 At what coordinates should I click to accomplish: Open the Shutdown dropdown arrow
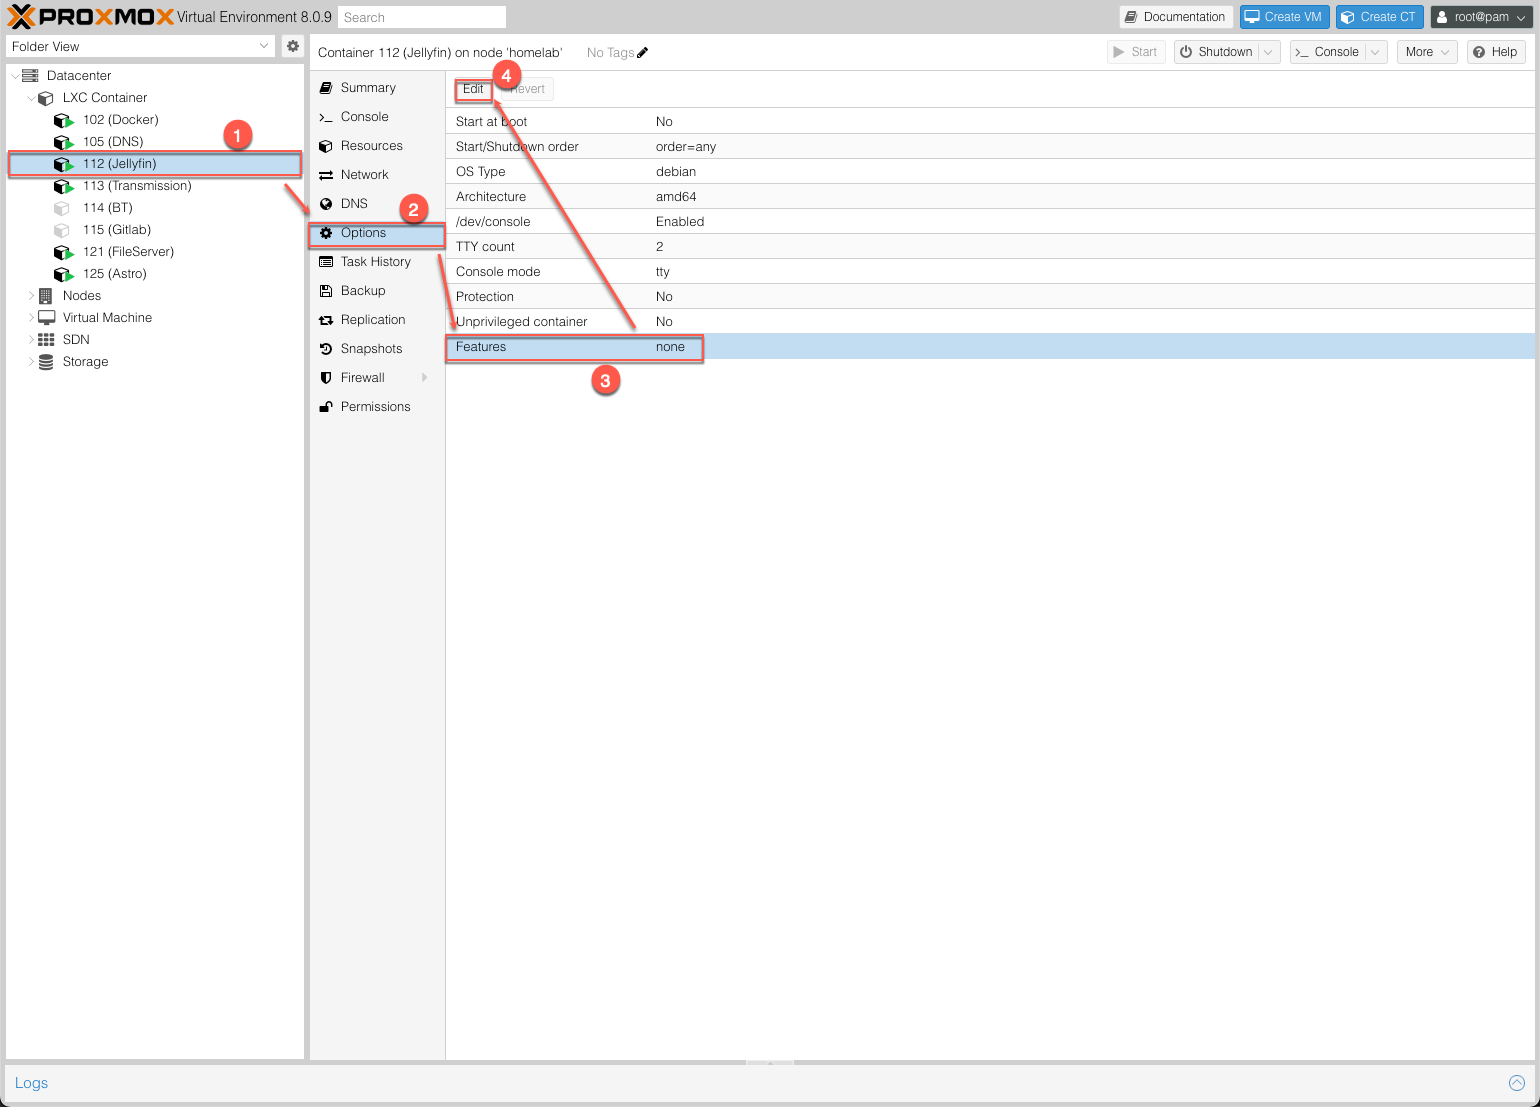pos(1268,51)
